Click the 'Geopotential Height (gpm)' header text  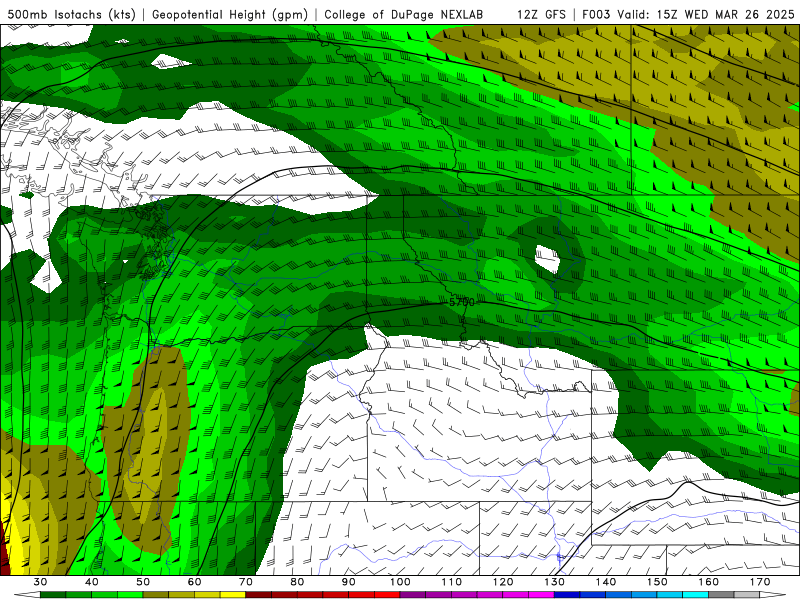point(230,14)
